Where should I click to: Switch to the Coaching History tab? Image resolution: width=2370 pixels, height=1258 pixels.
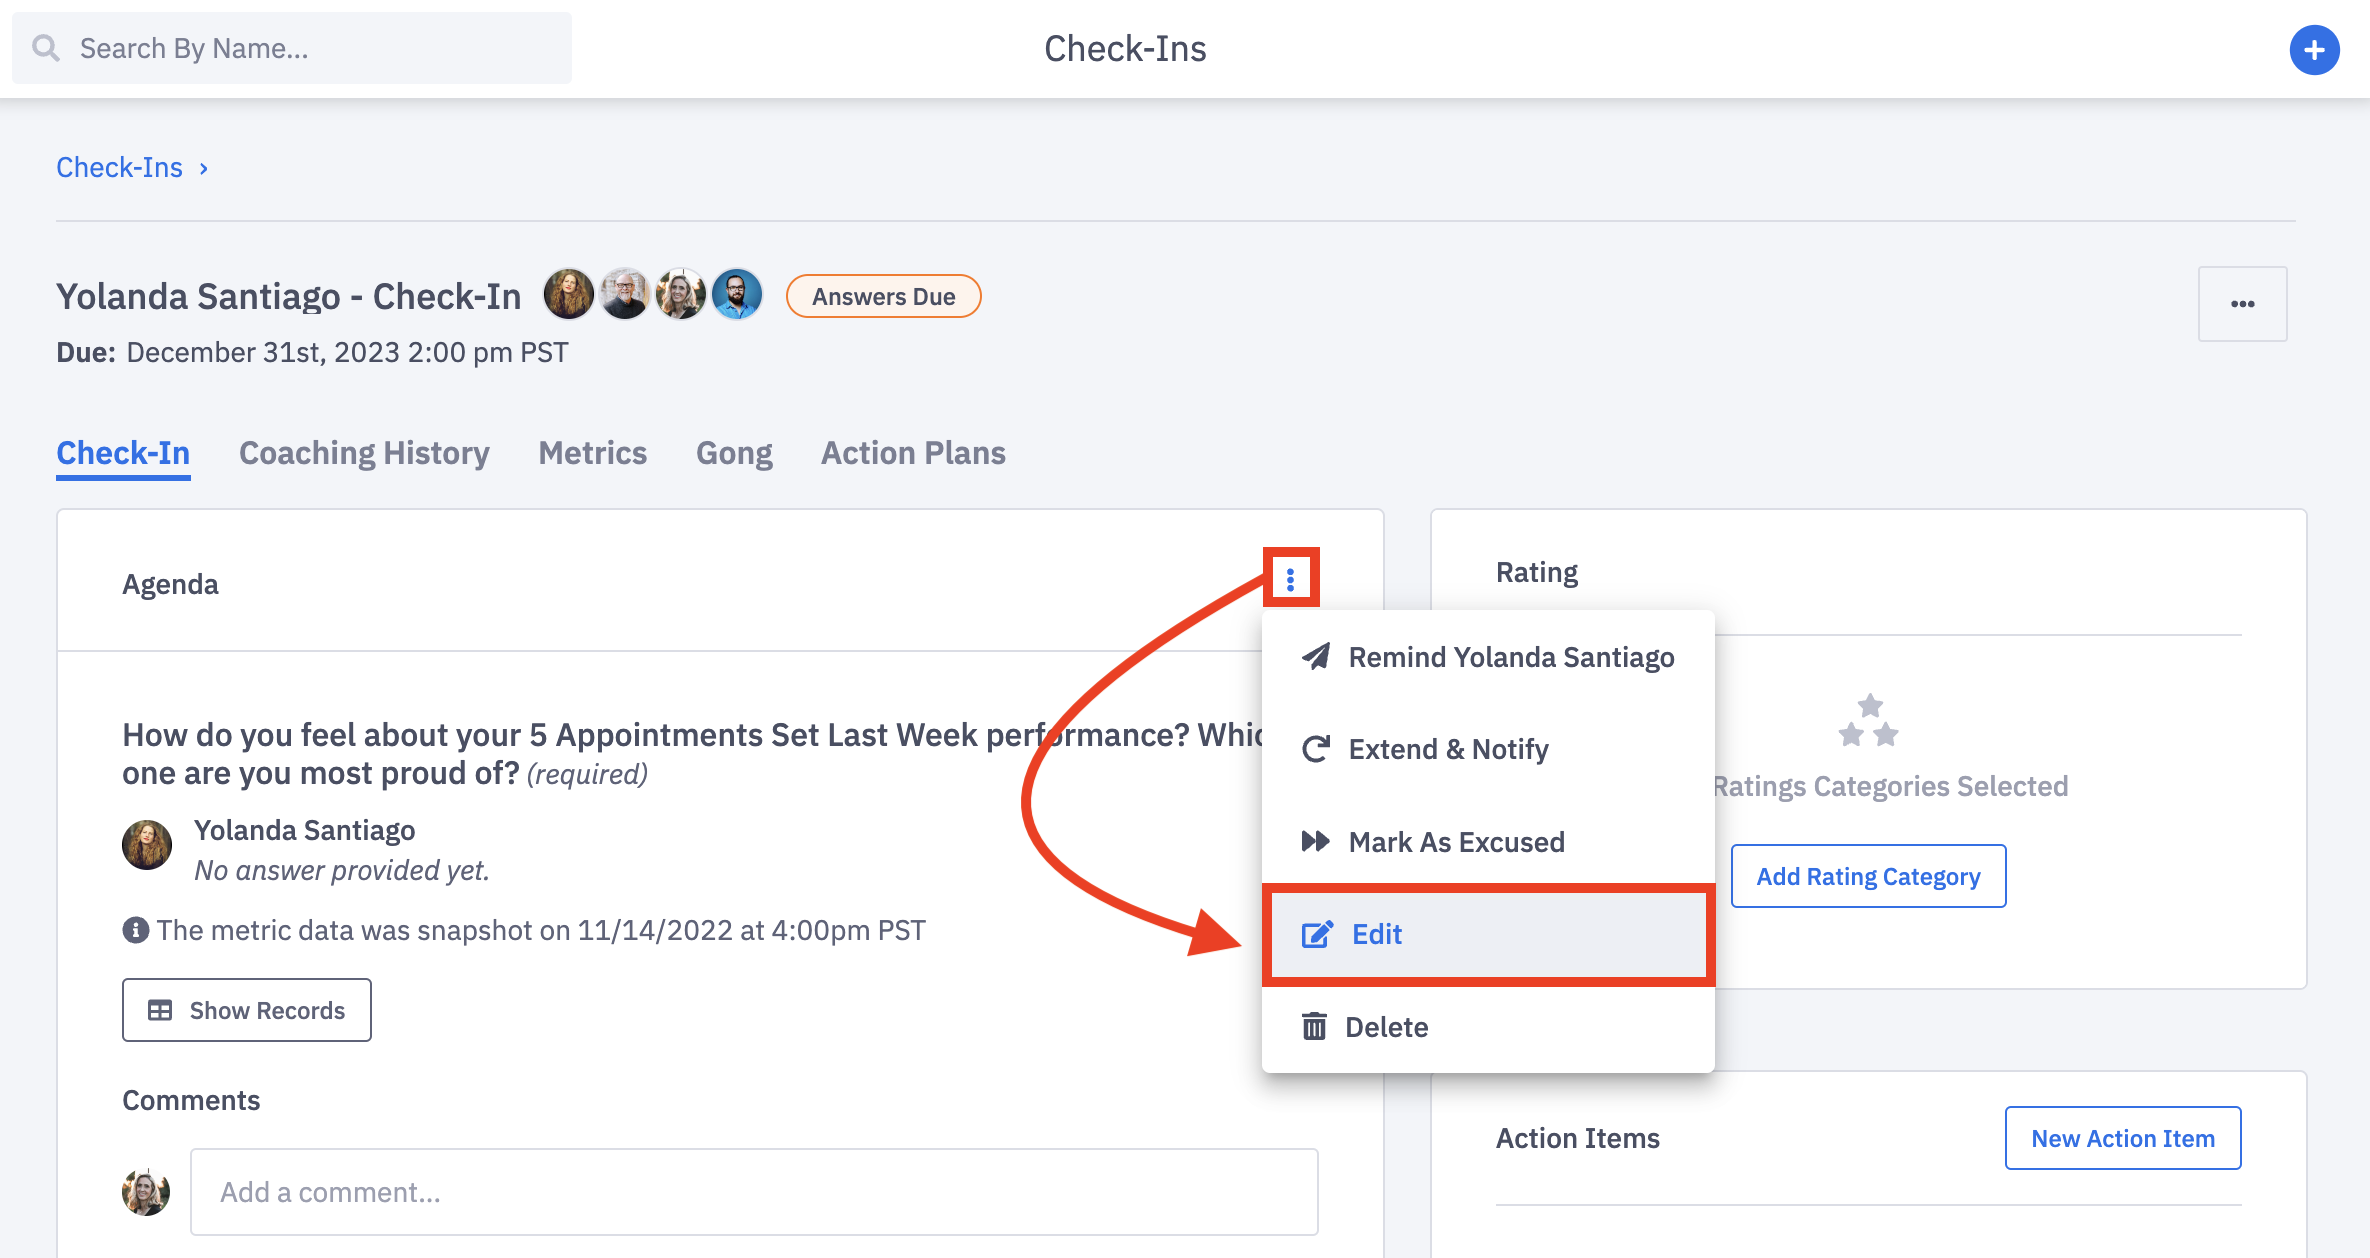coord(364,453)
